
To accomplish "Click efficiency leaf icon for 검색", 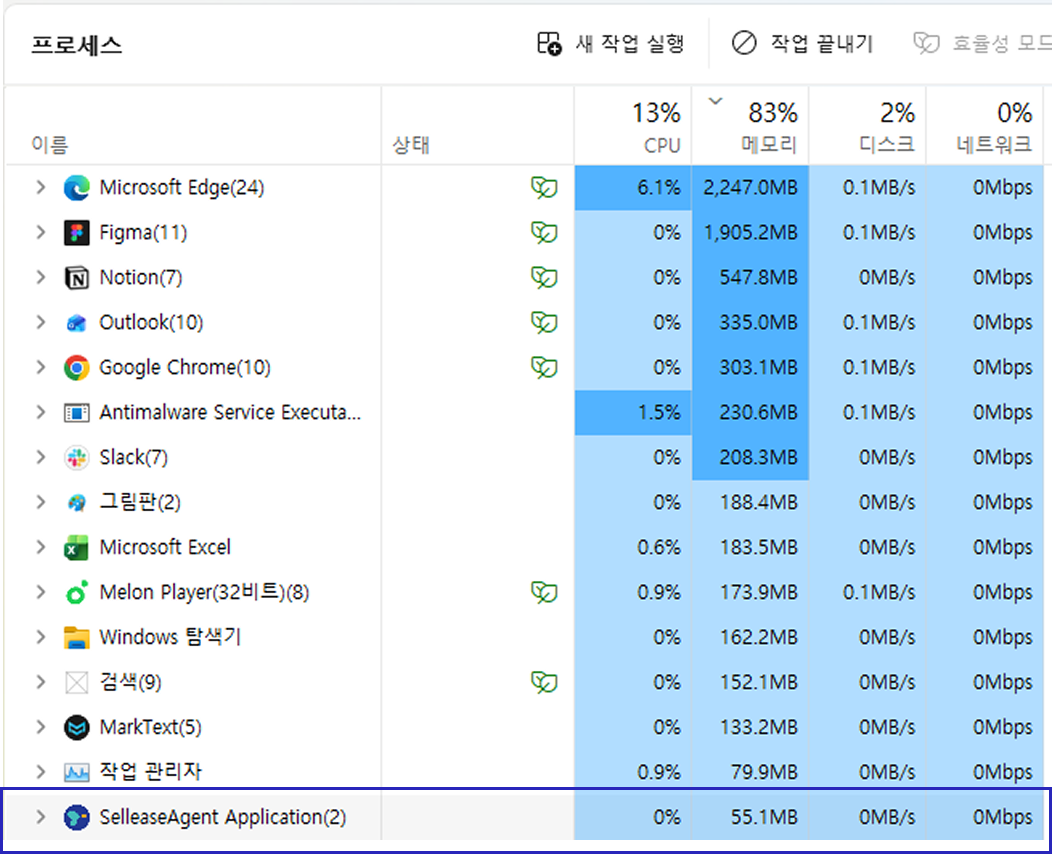I will coord(544,682).
